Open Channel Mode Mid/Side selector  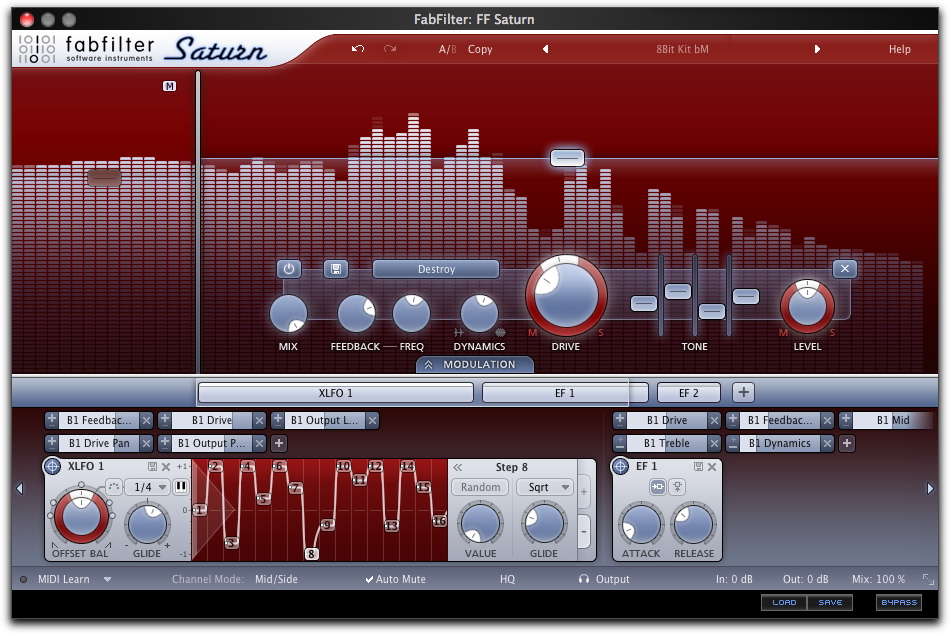(x=276, y=579)
